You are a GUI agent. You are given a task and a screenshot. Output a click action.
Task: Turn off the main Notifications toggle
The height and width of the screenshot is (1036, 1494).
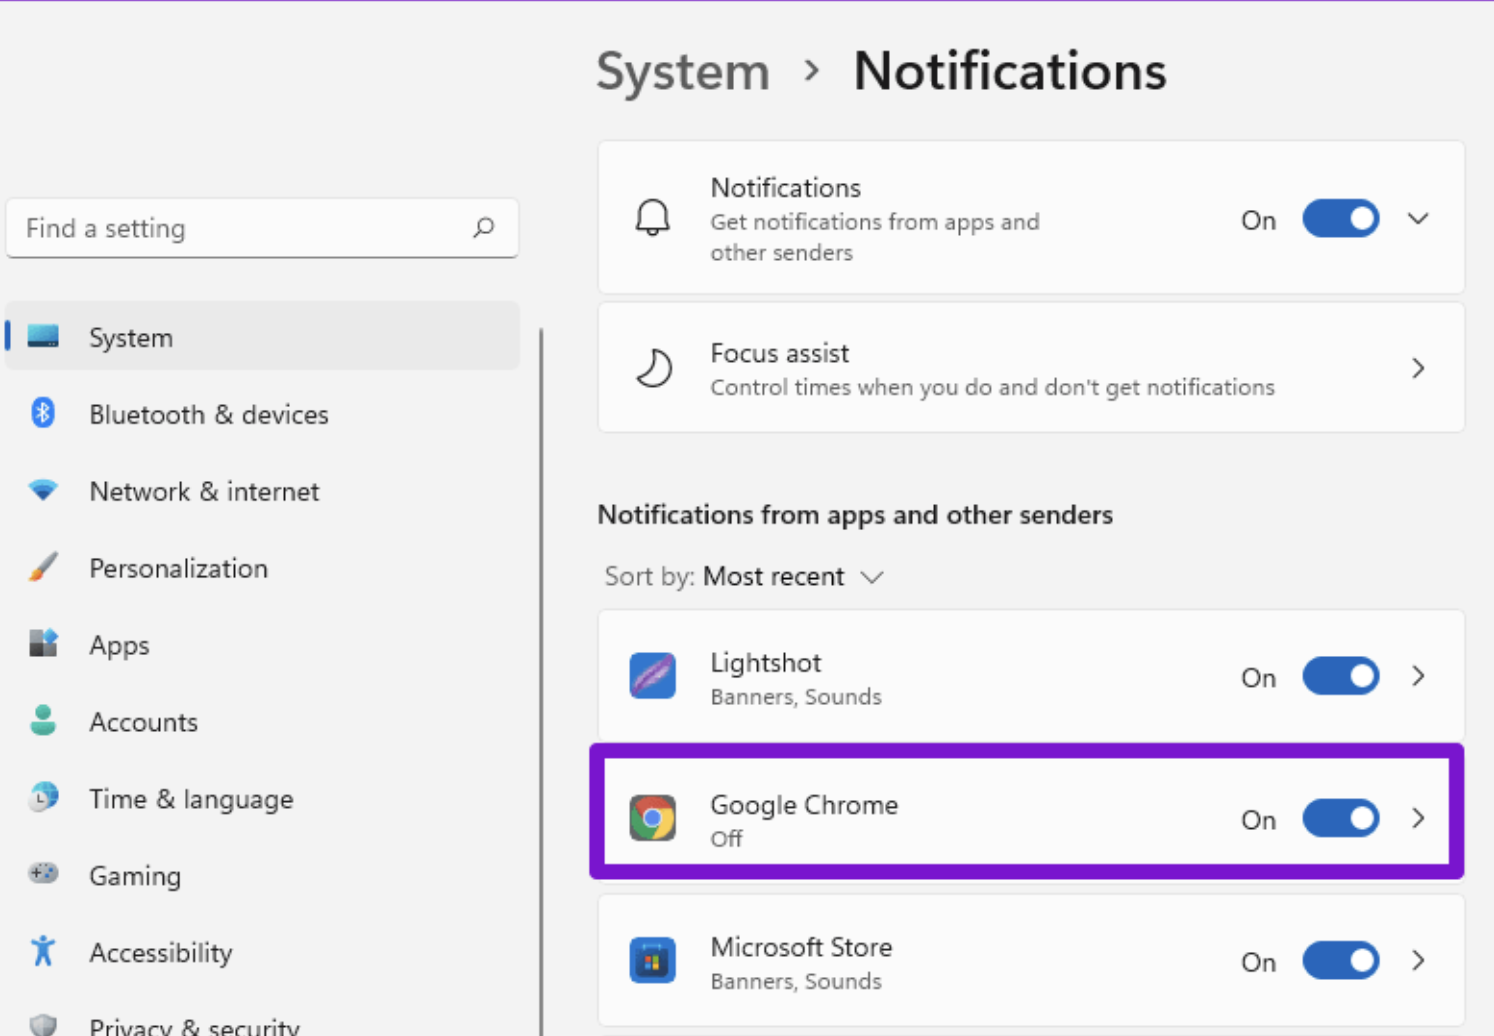point(1340,219)
